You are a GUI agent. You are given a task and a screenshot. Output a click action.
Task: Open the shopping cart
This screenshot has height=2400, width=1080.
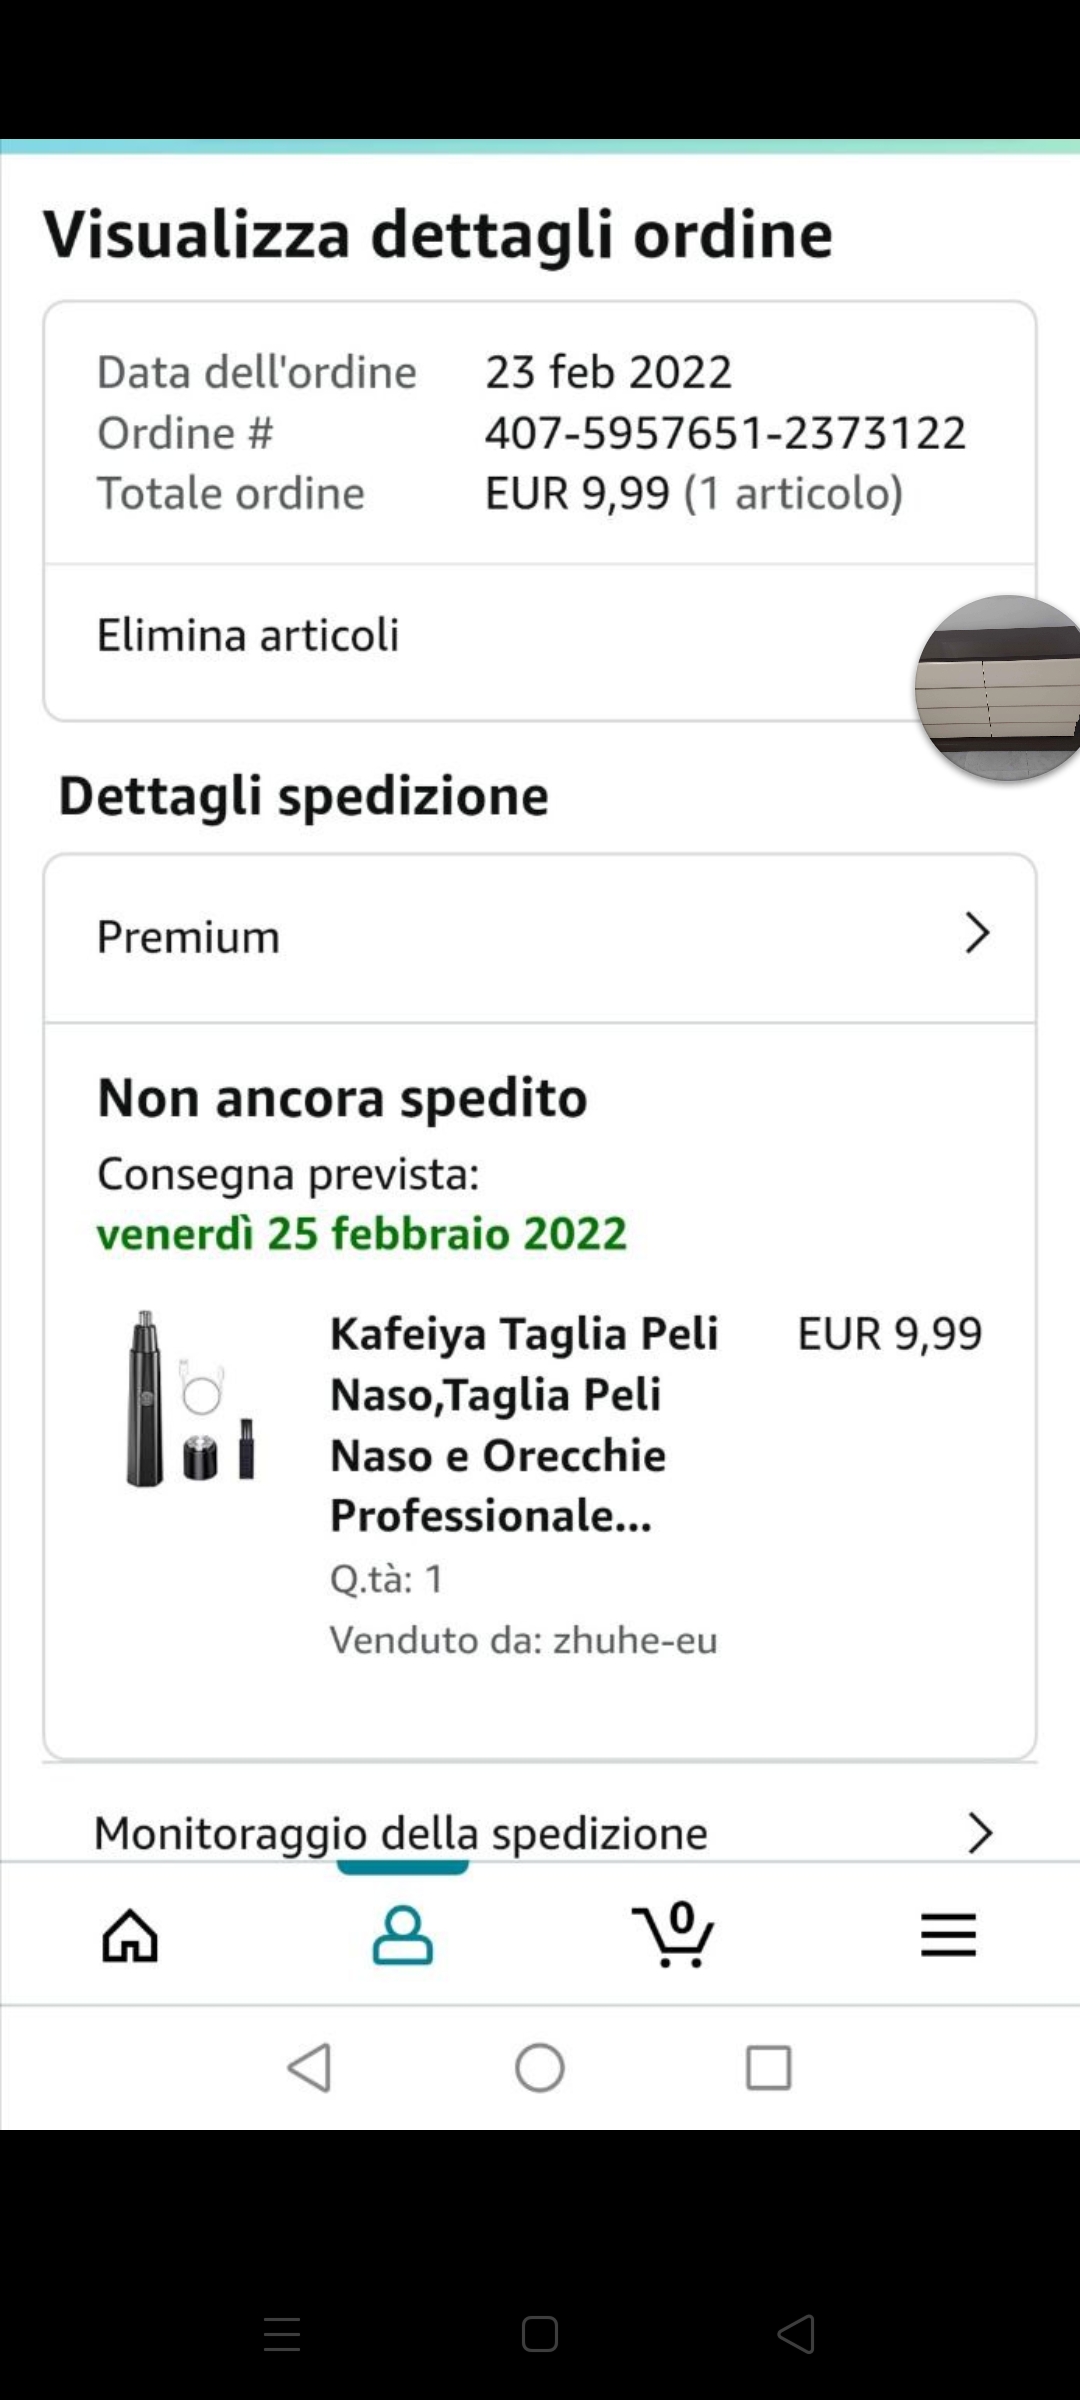pyautogui.click(x=675, y=1935)
